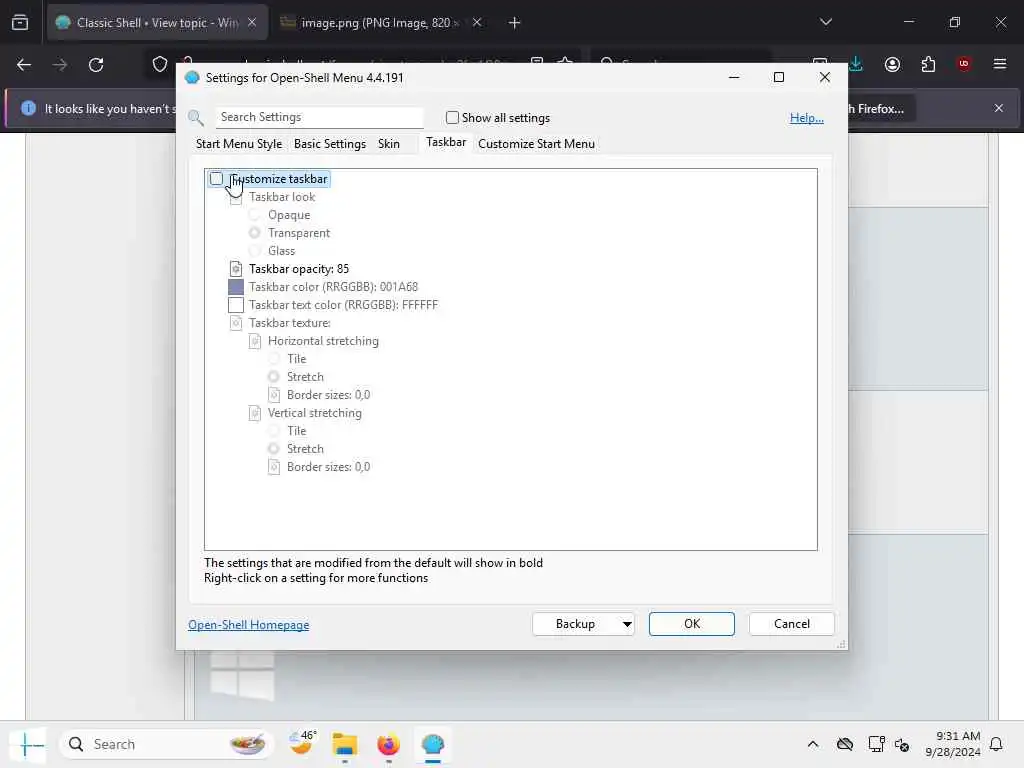The height and width of the screenshot is (768, 1024).
Task: Select the Opaque taskbar look option
Action: click(255, 215)
